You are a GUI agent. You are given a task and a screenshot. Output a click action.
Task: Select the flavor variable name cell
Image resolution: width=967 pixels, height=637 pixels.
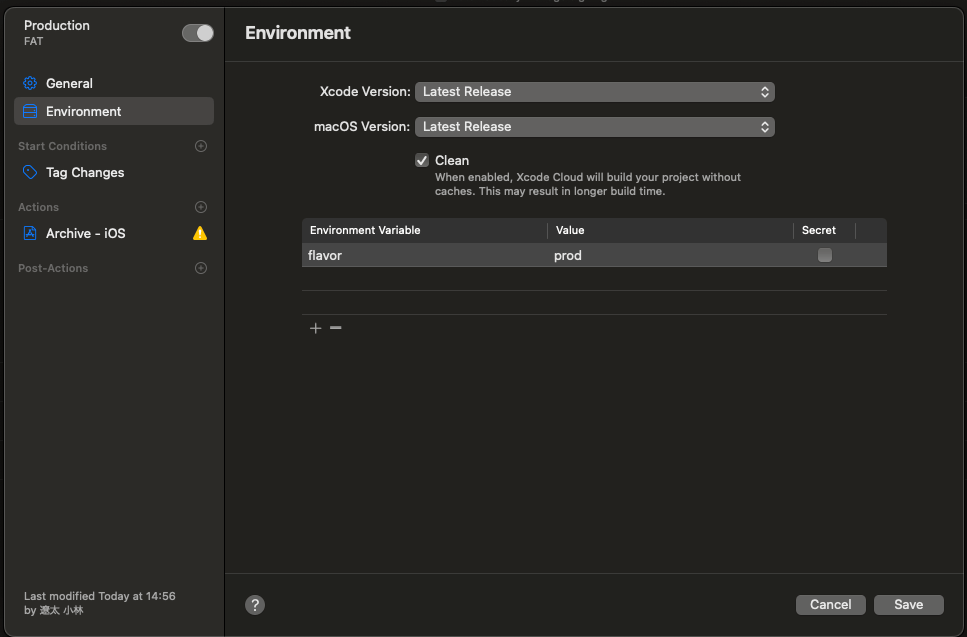424,255
